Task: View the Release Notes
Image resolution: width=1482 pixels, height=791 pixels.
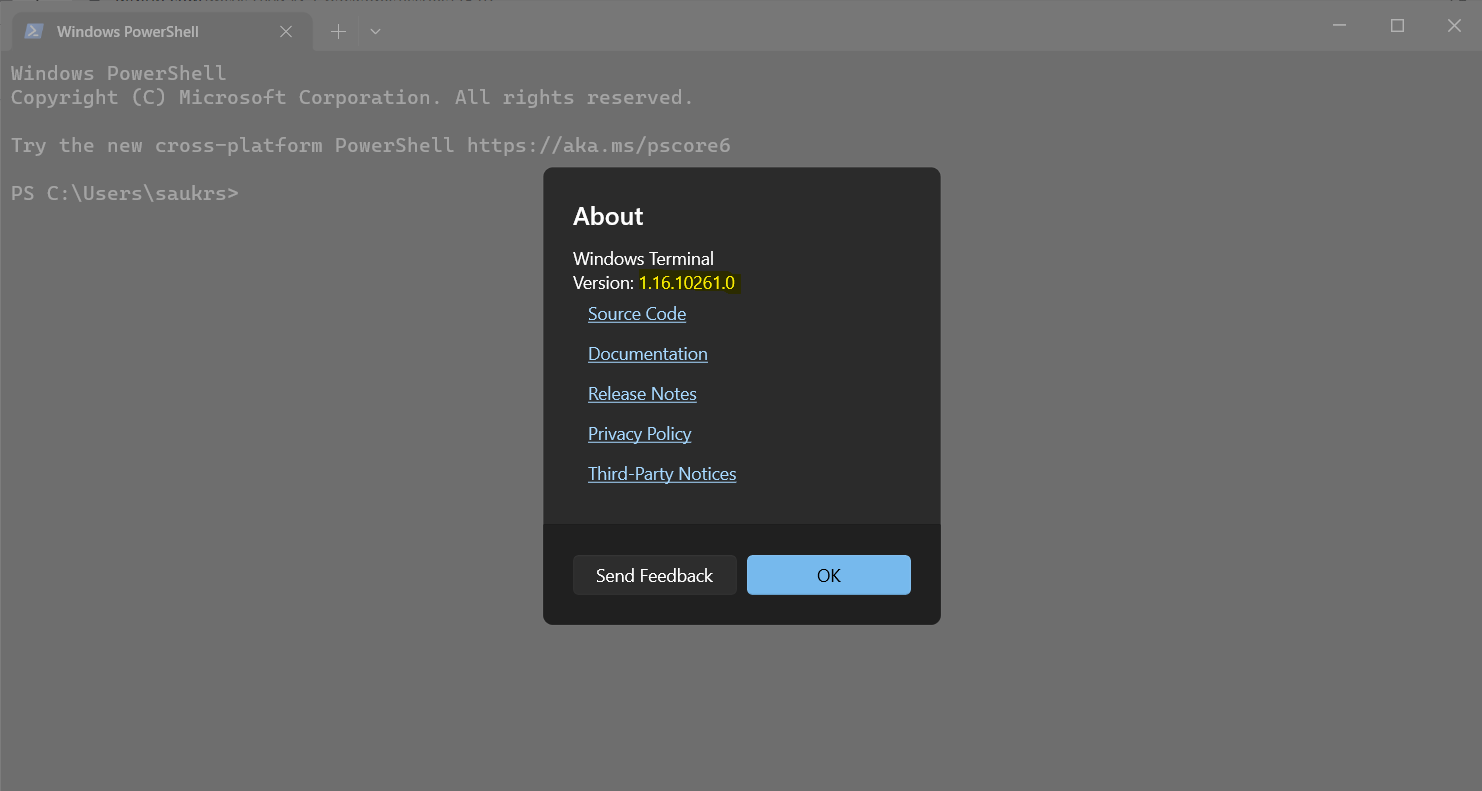Action: (x=642, y=393)
